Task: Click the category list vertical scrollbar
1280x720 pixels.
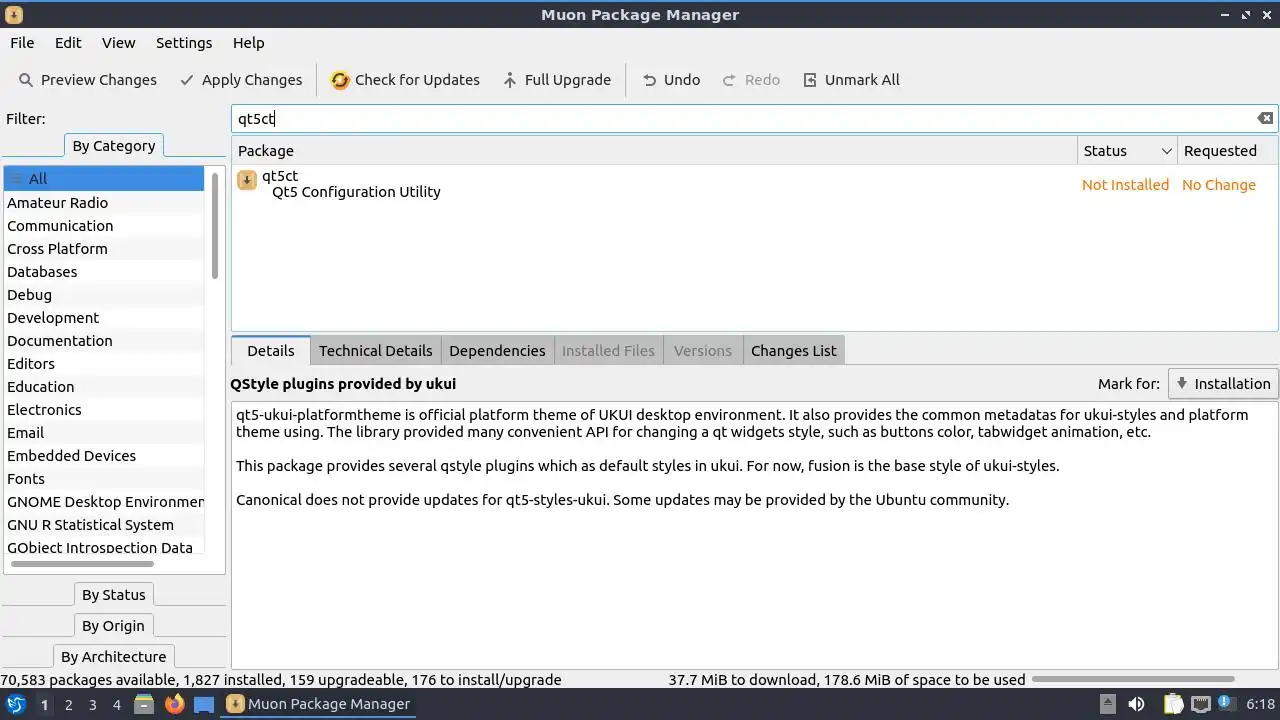Action: coord(215,226)
